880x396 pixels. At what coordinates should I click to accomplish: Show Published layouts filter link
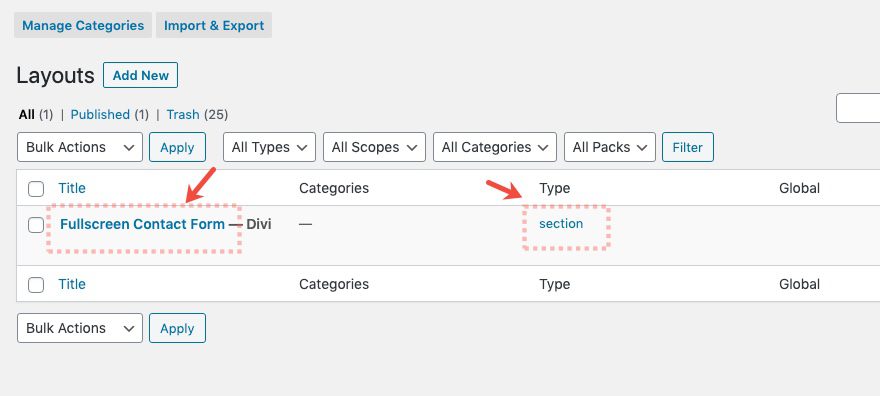coord(100,114)
